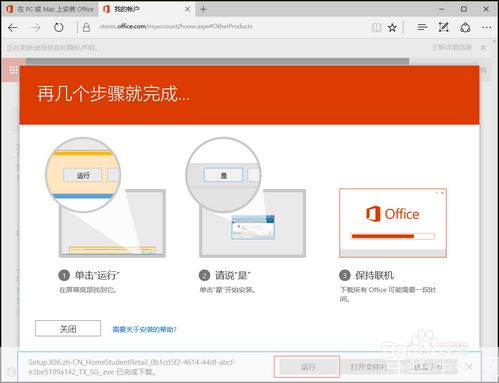Click the address bar URL stores.office.com
Image resolution: width=499 pixels, height=383 pixels.
[x=176, y=26]
